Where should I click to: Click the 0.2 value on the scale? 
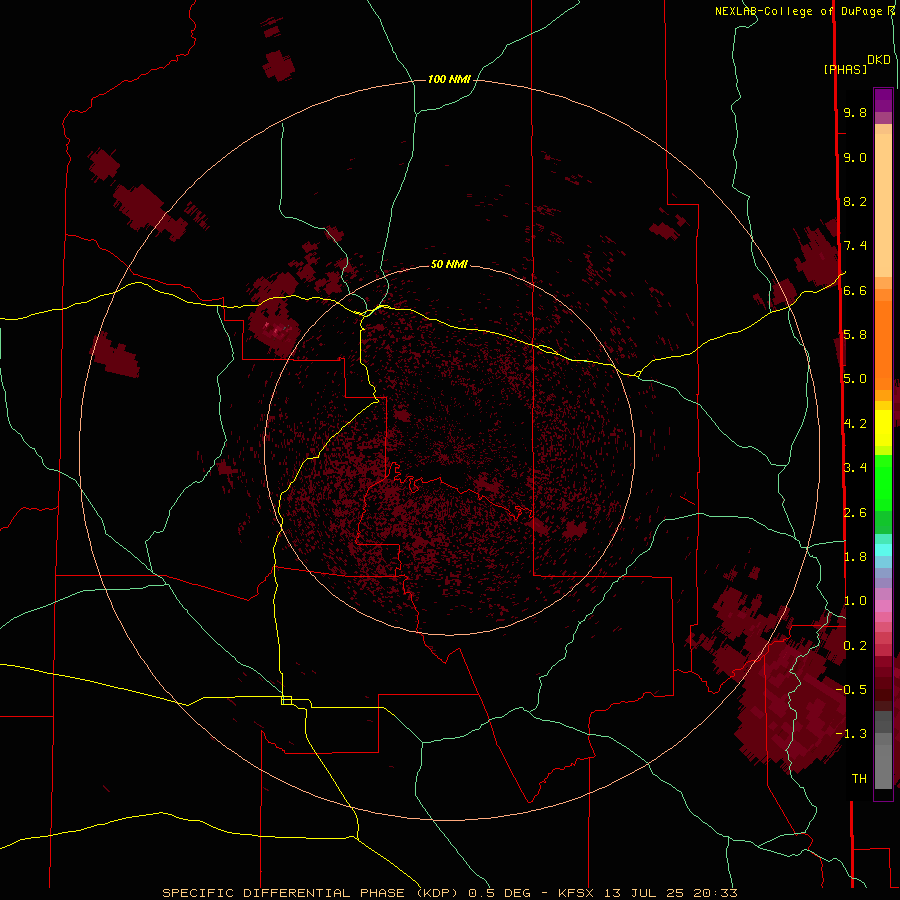[855, 646]
